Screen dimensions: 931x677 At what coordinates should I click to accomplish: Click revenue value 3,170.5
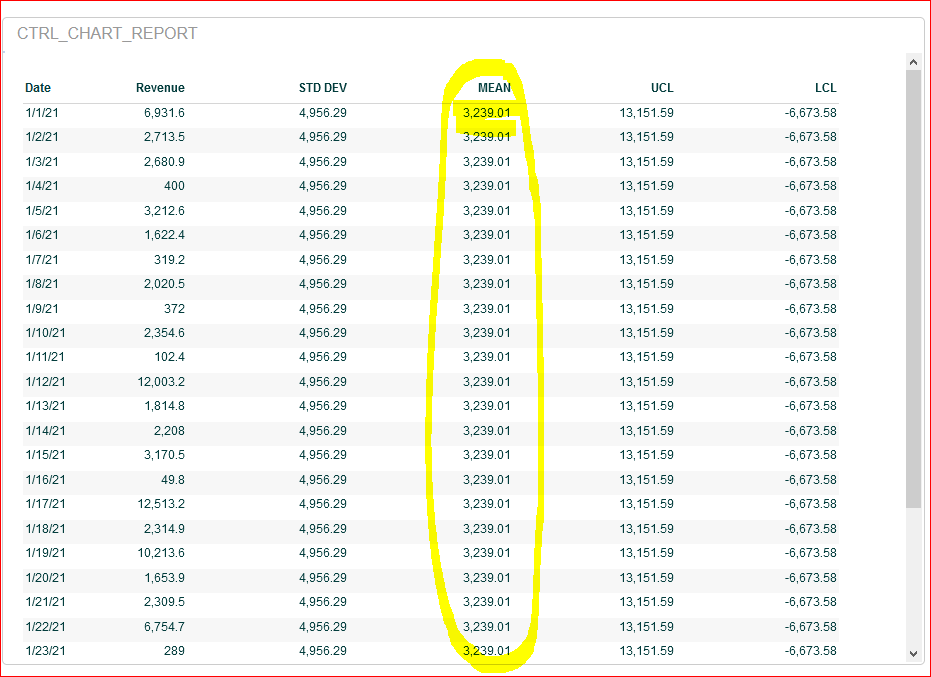click(x=164, y=455)
